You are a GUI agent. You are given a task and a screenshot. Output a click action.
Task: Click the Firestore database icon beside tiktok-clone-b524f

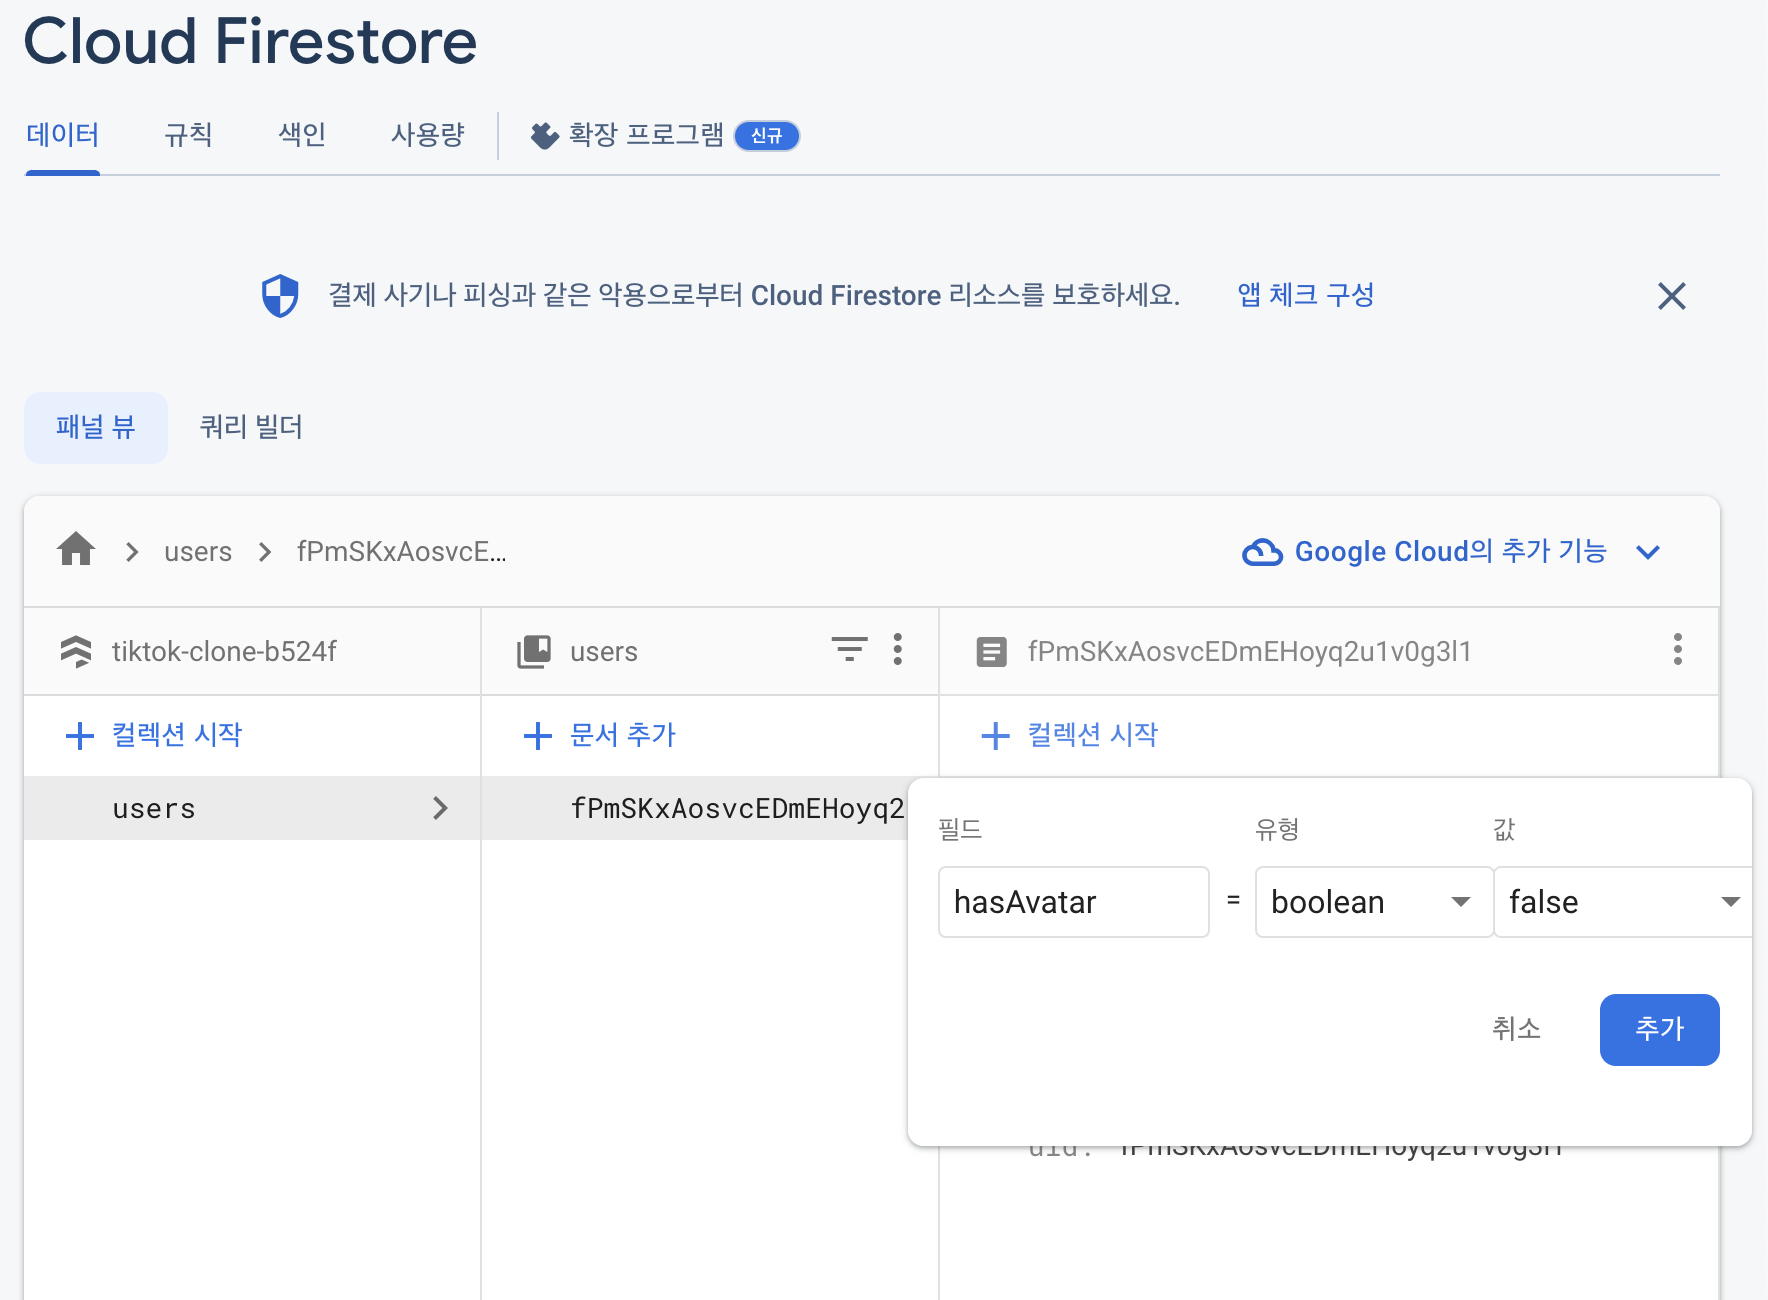point(76,652)
